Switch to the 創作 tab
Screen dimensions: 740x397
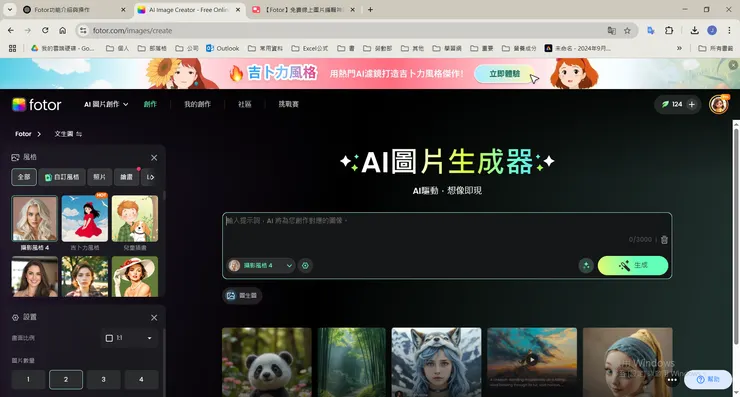(150, 104)
